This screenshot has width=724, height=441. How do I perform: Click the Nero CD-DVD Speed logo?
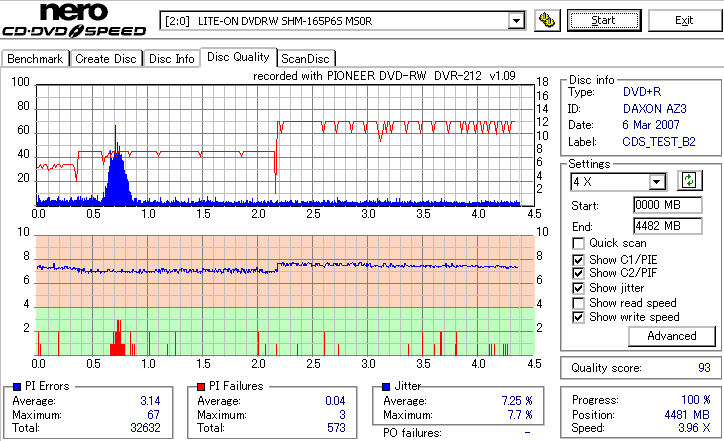[74, 20]
